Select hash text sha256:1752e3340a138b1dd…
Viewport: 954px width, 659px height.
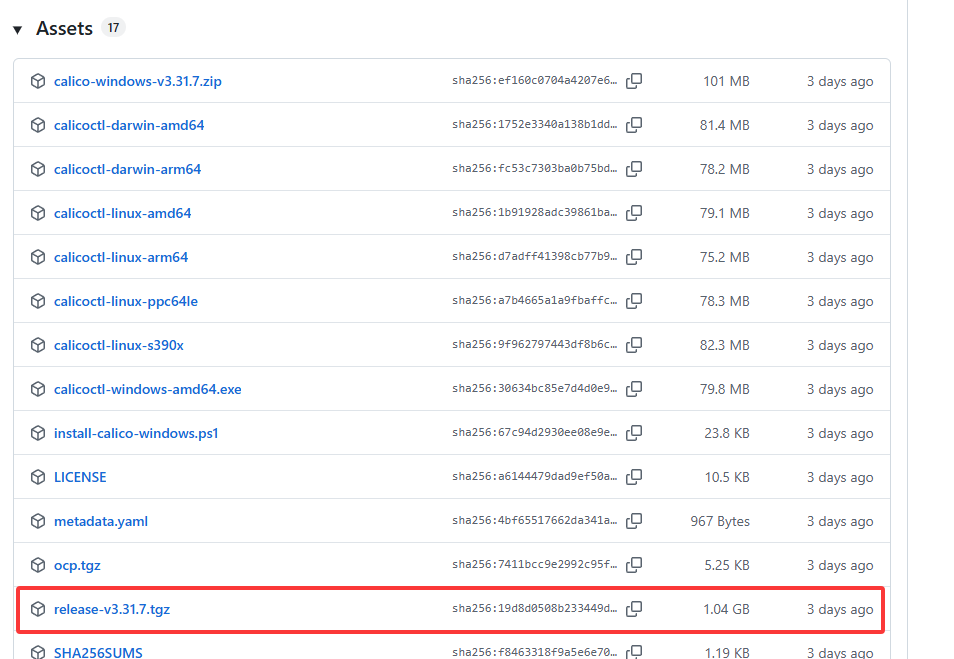(x=534, y=124)
